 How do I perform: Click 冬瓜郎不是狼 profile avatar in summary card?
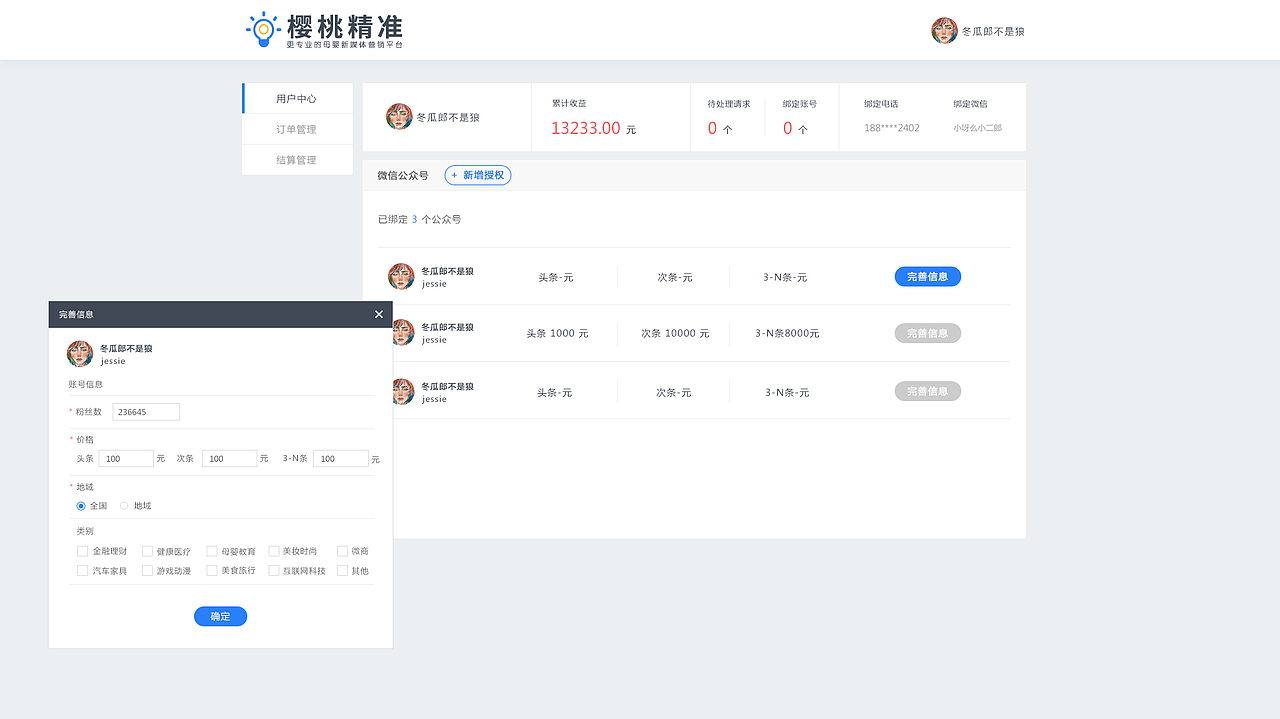tap(399, 116)
